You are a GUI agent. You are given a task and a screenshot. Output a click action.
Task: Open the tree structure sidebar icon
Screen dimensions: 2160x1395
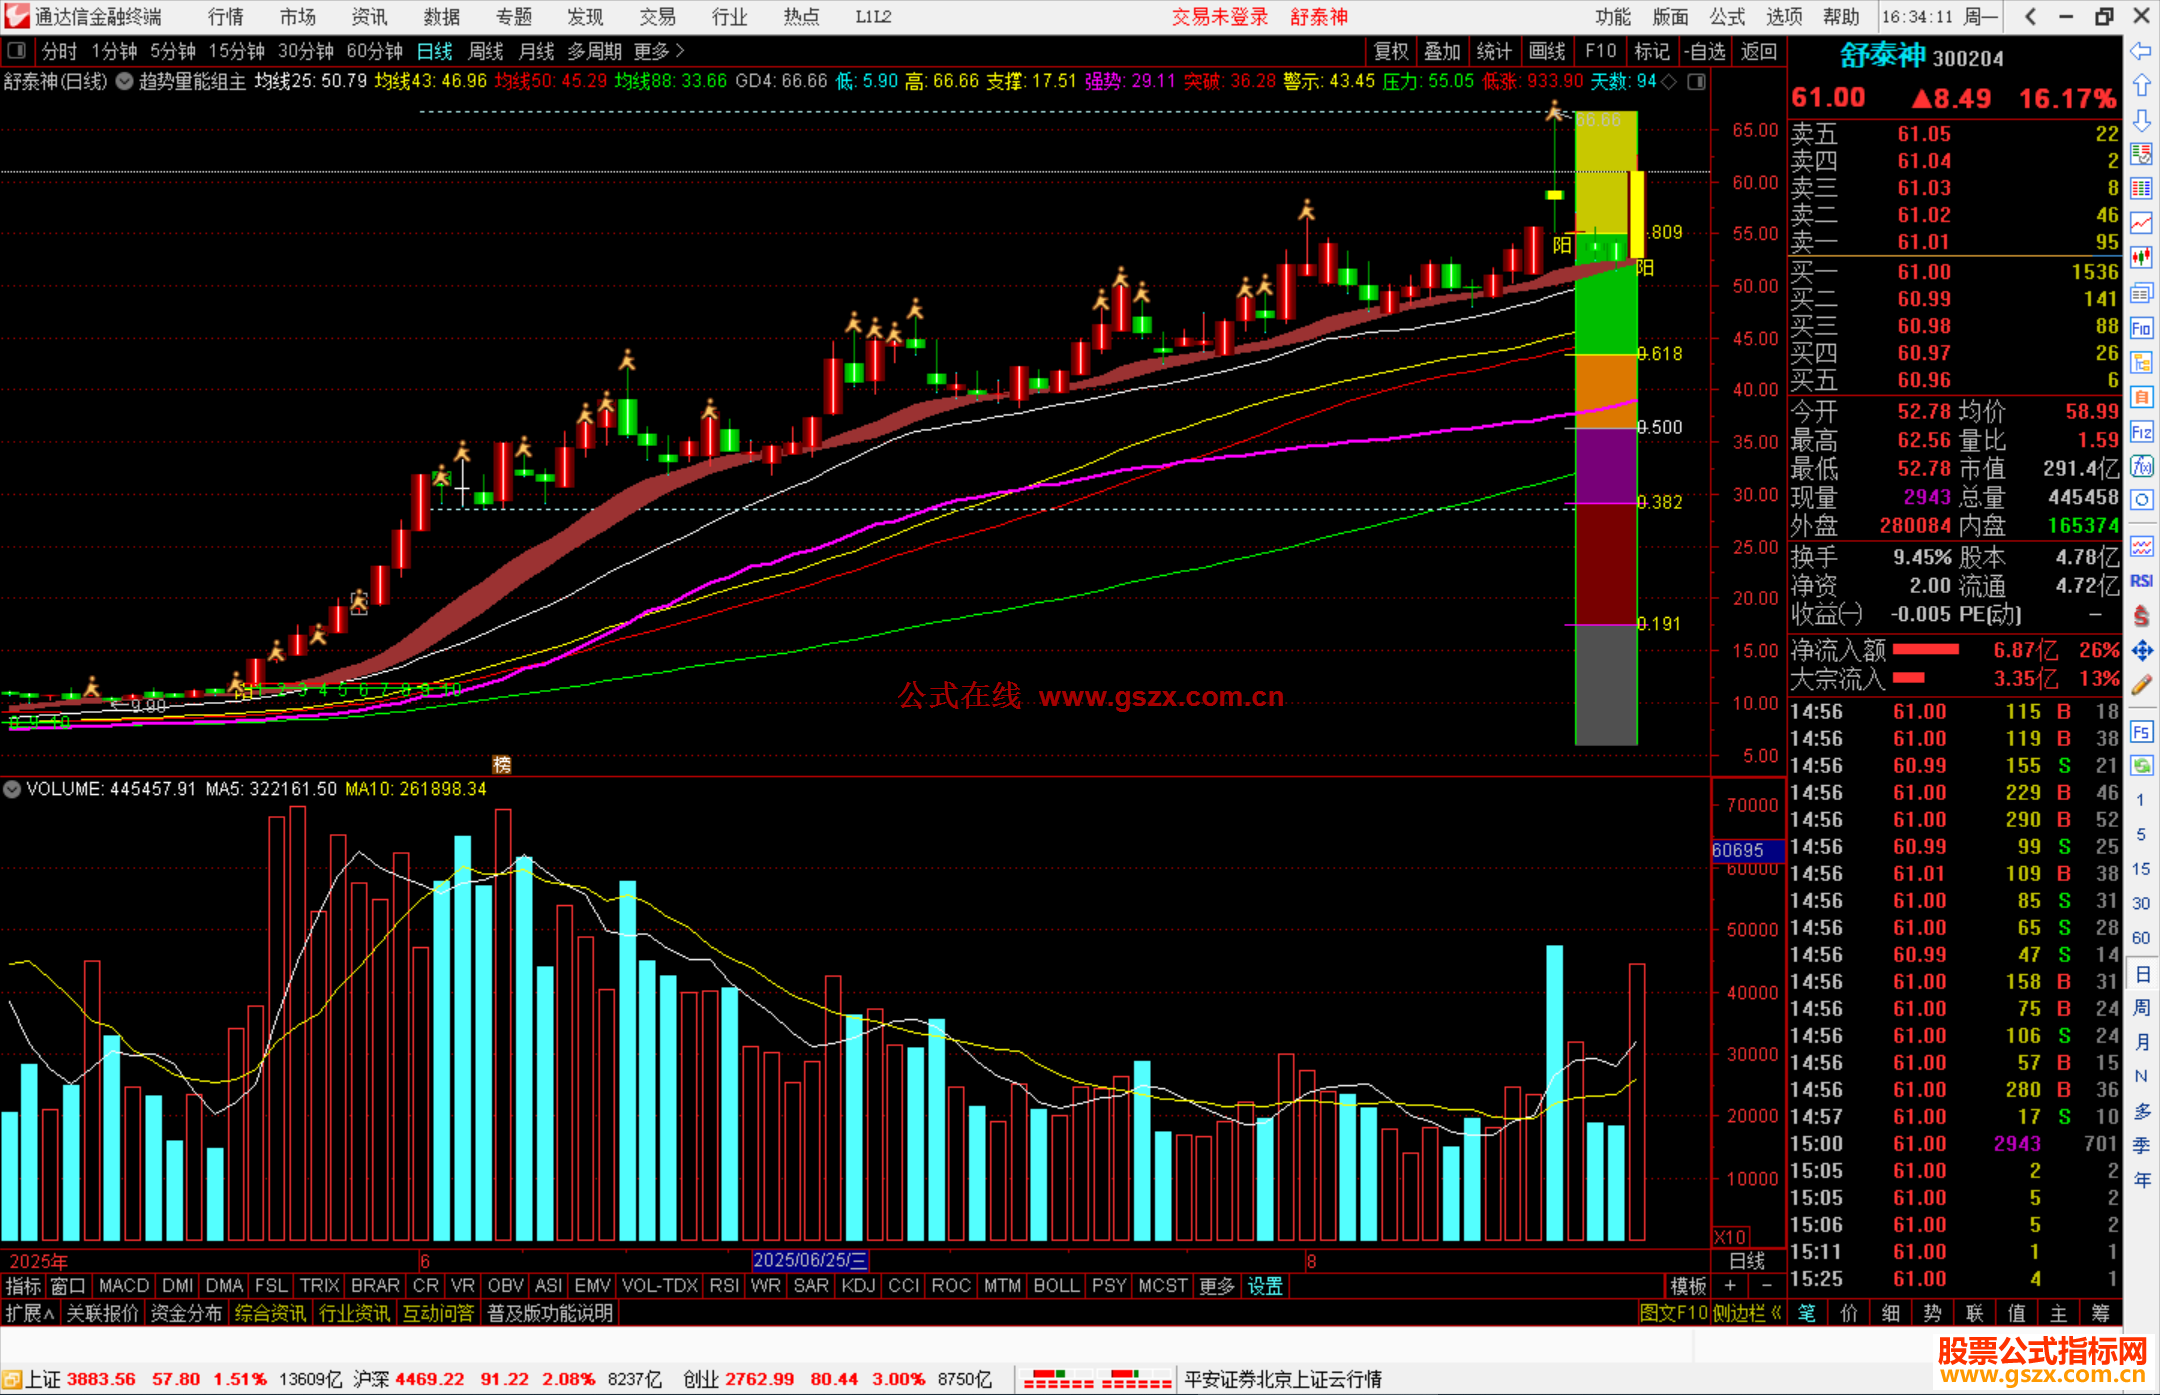tap(2141, 361)
